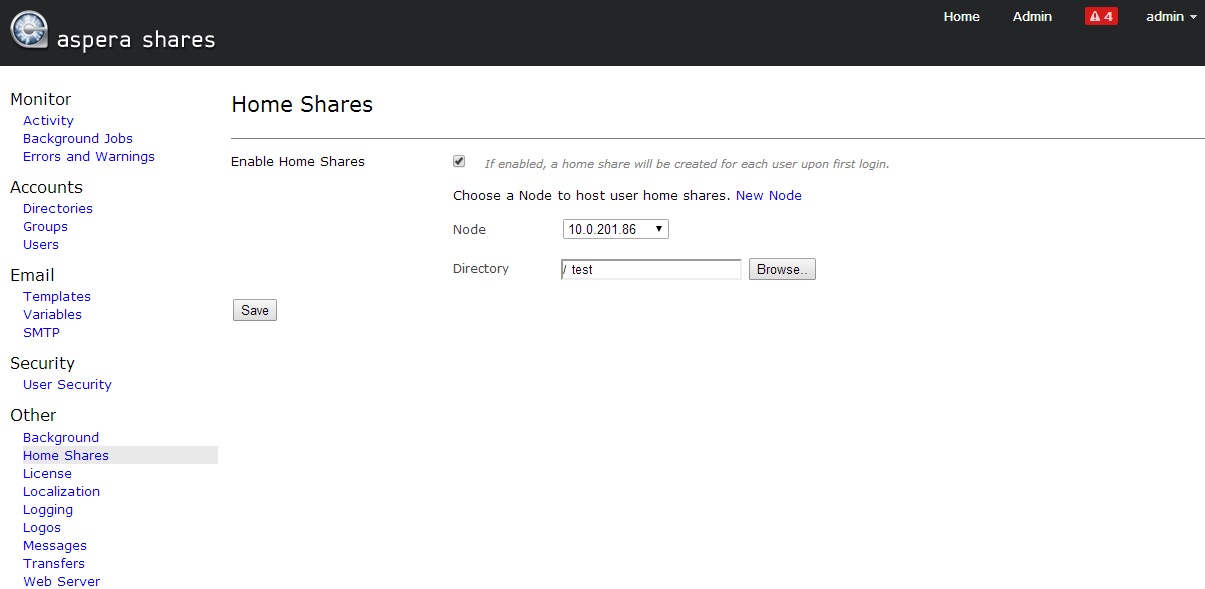
Task: Open the License page in sidebar
Action: [47, 473]
